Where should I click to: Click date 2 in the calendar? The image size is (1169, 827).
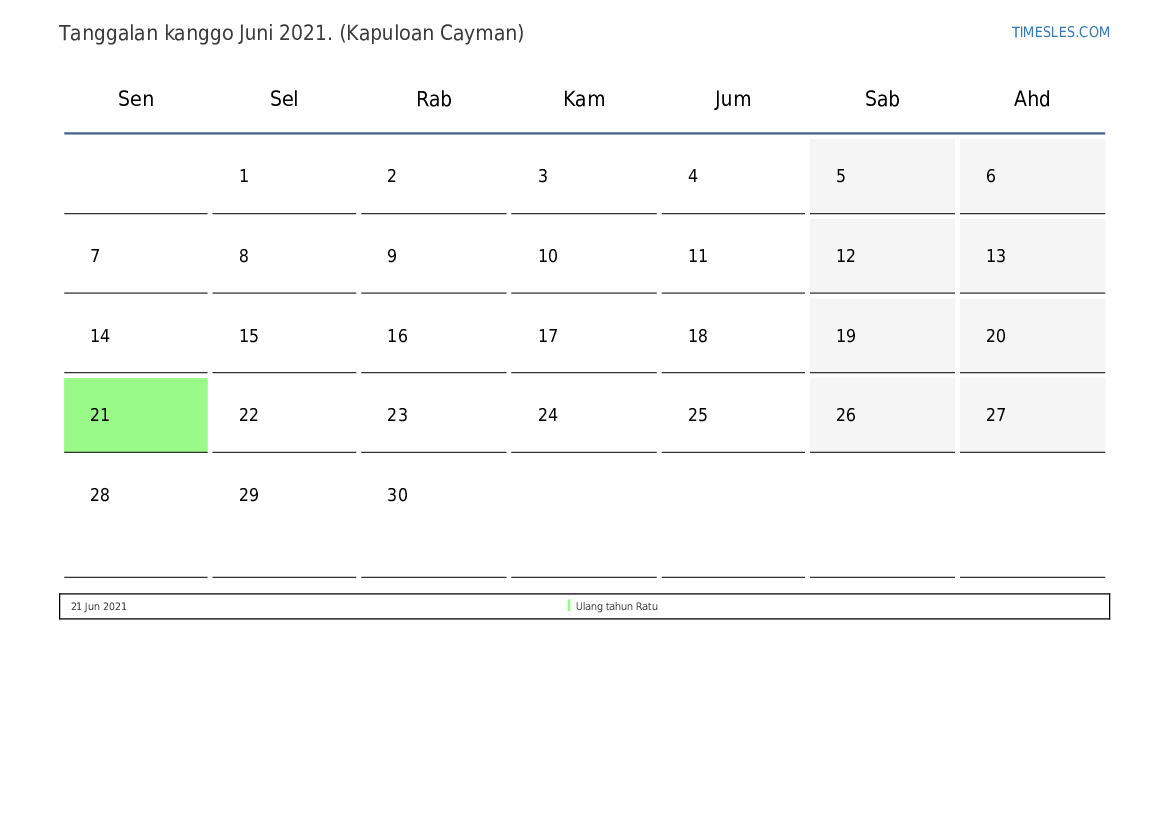click(x=434, y=176)
